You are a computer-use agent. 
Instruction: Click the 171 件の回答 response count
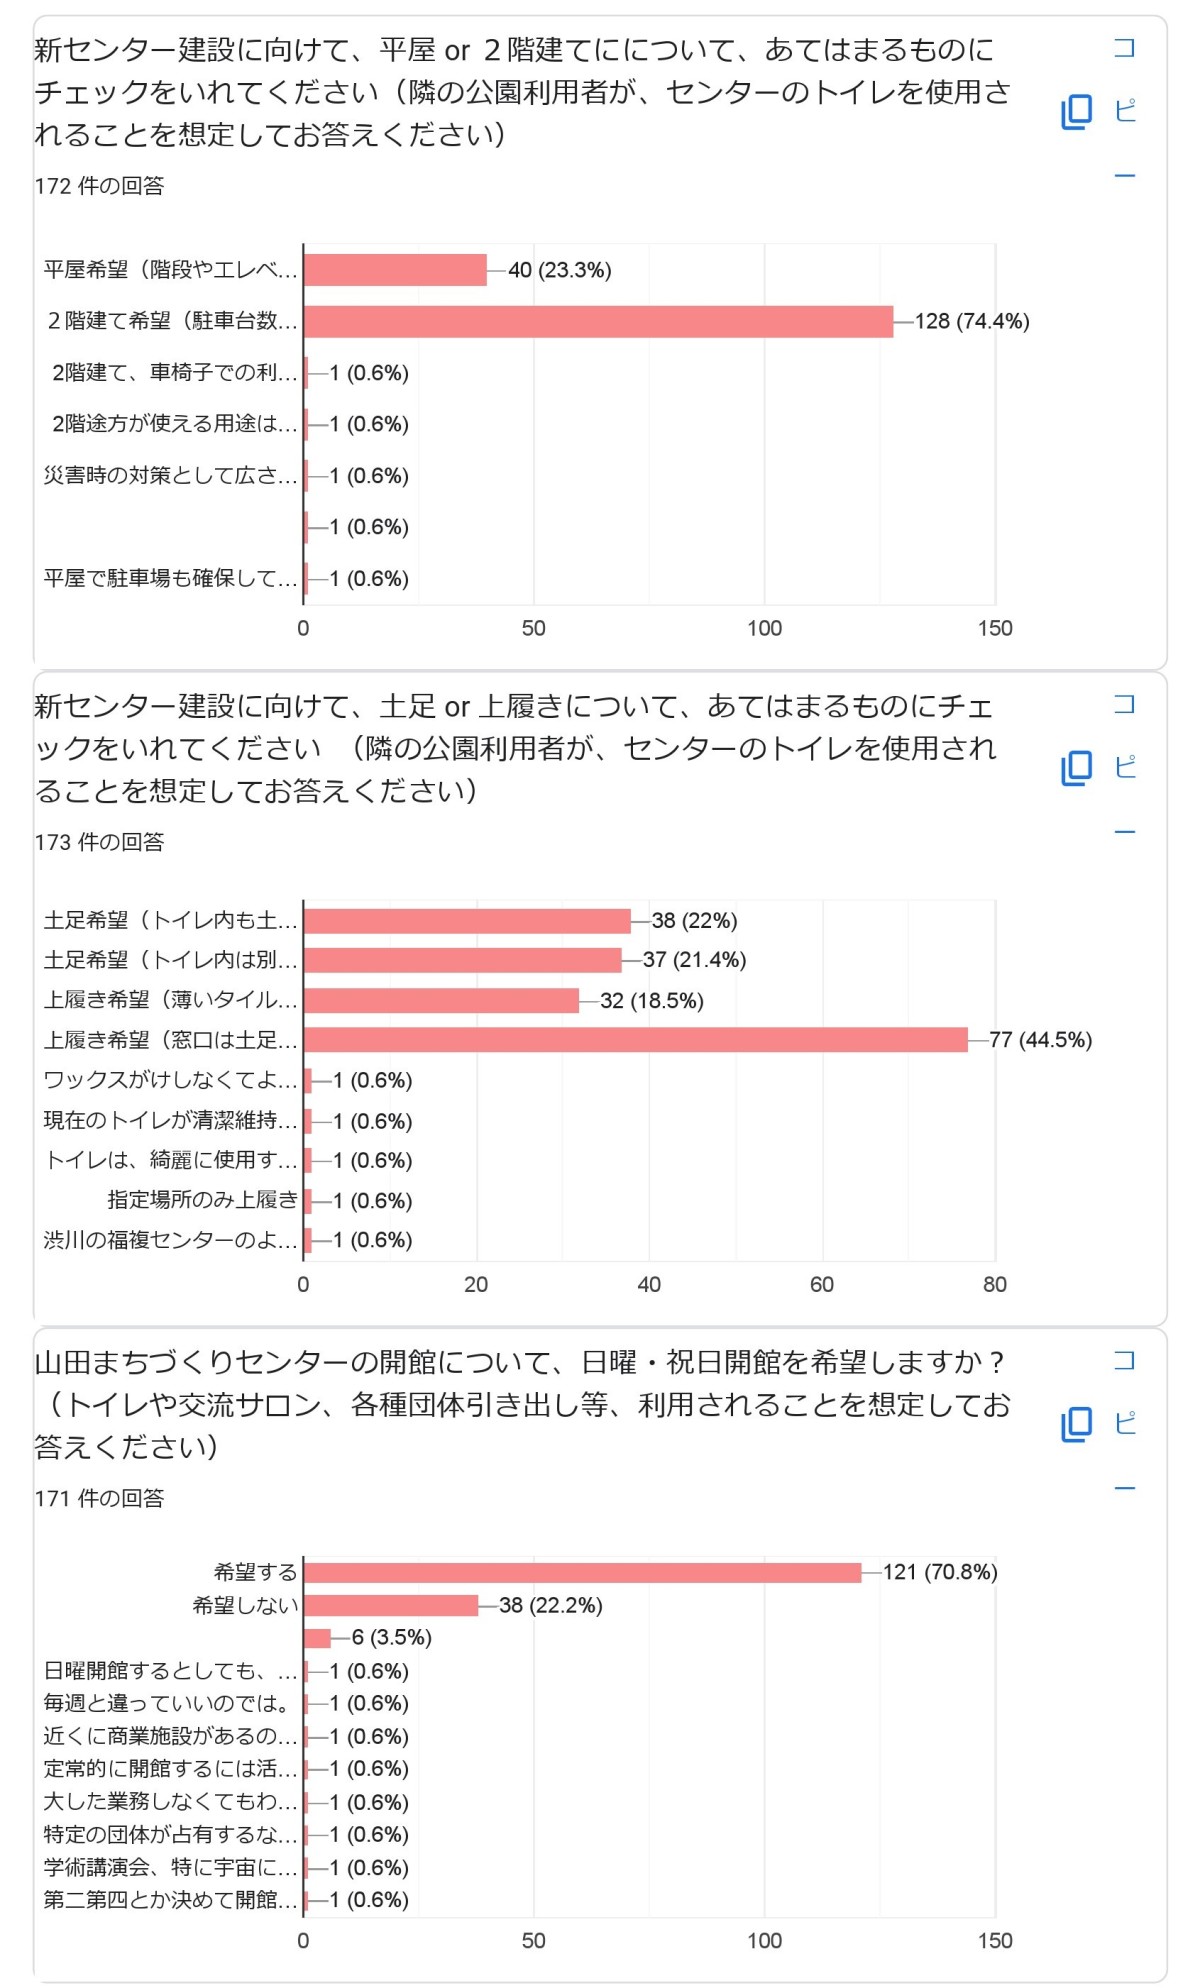pyautogui.click(x=99, y=1498)
